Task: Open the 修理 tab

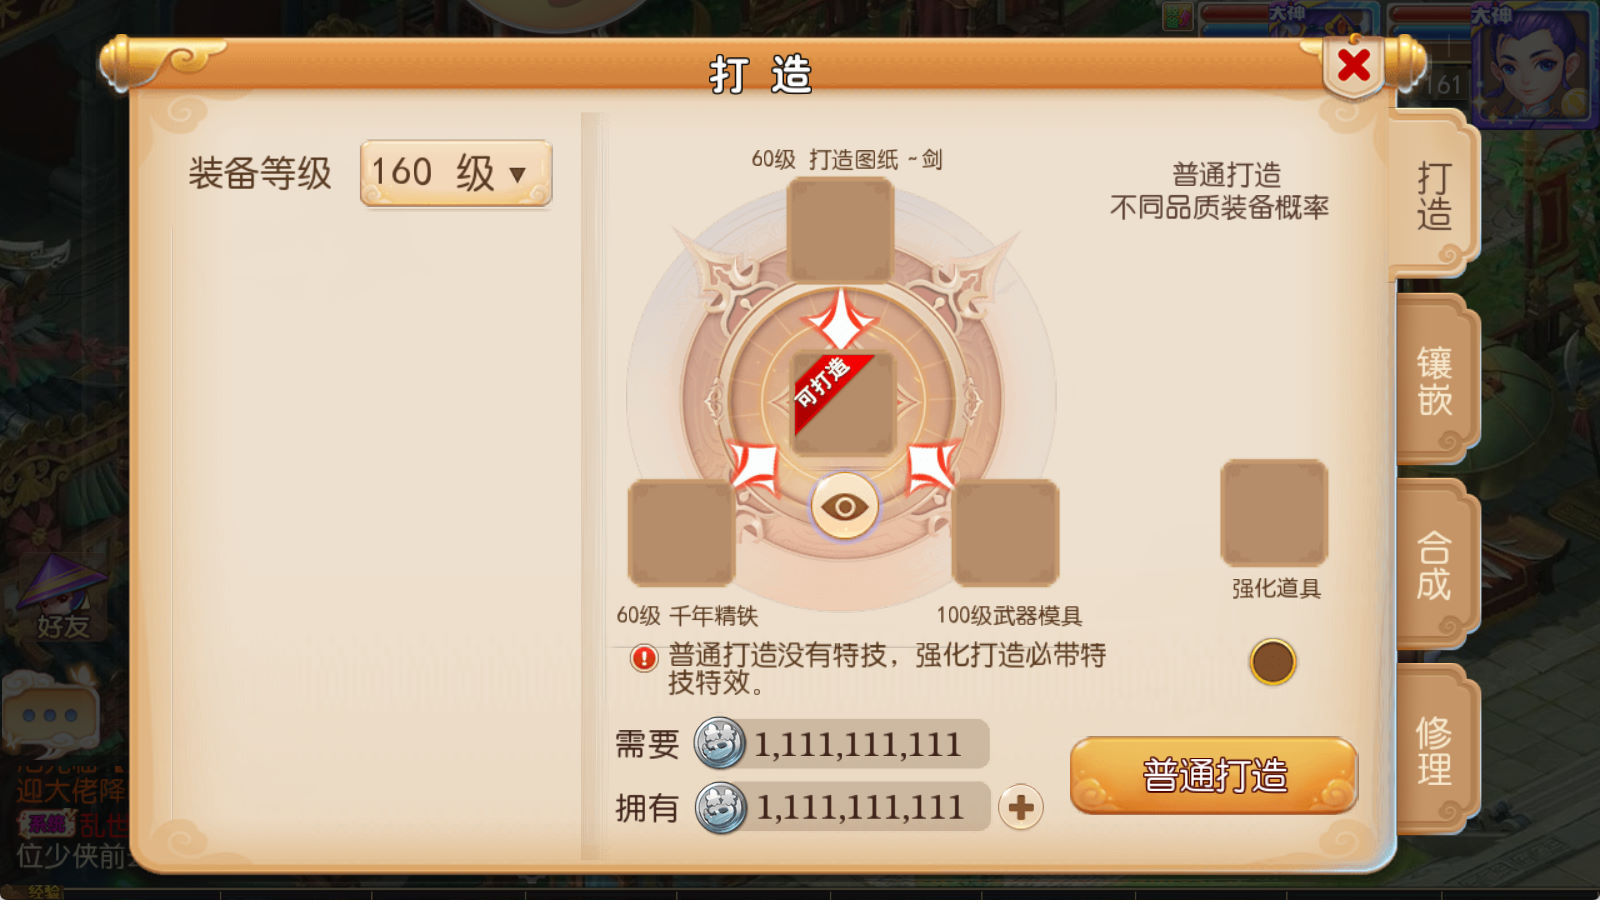Action: [1434, 750]
